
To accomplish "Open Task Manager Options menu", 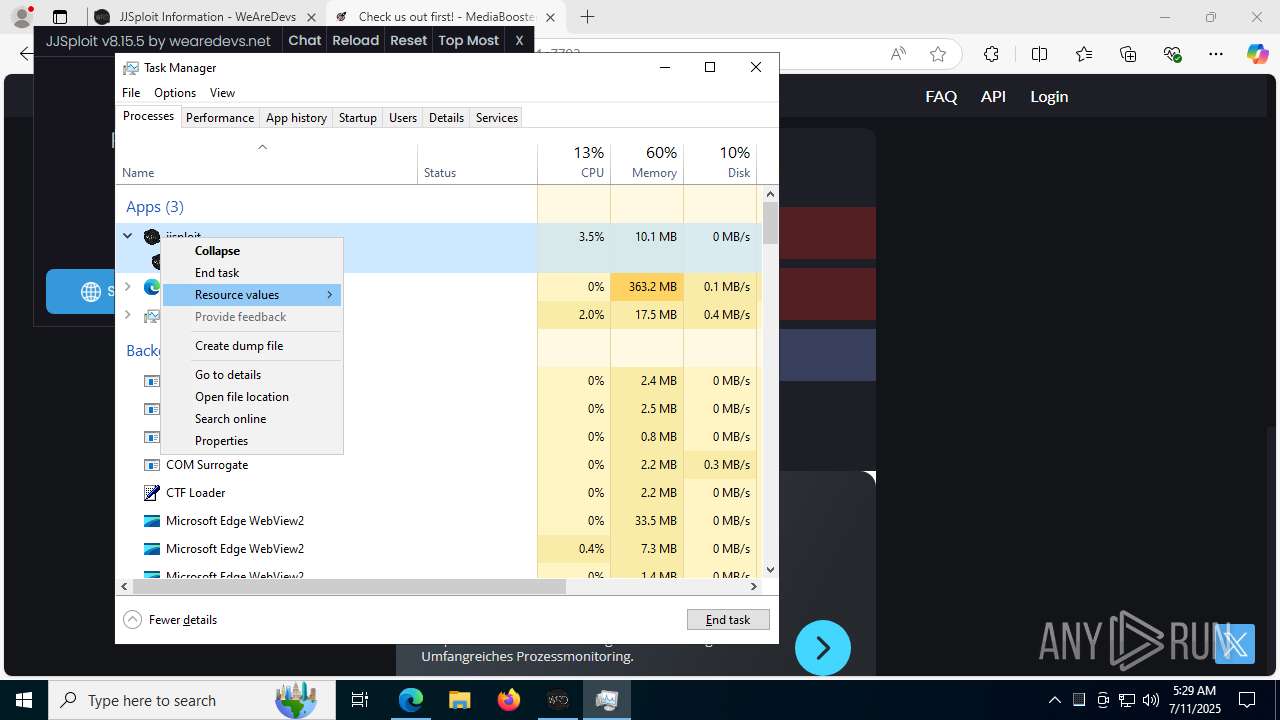I will [175, 93].
